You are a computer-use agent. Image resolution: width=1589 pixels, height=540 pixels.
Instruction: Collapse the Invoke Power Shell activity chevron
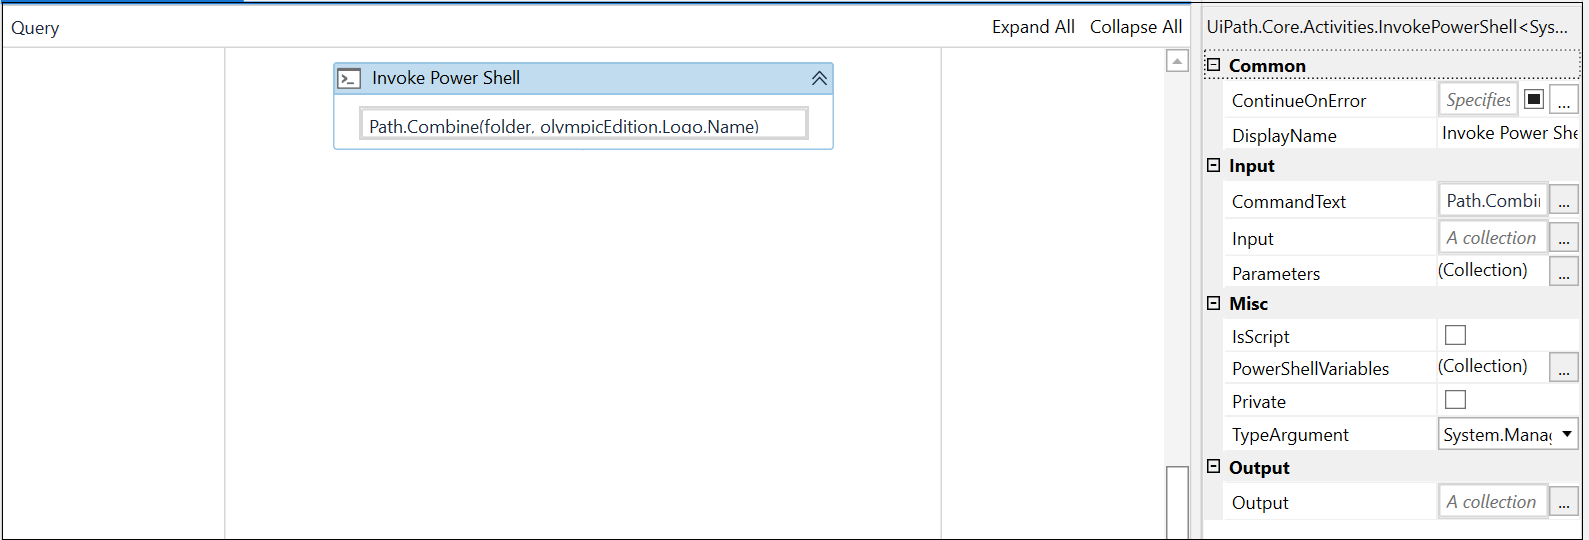coord(819,78)
